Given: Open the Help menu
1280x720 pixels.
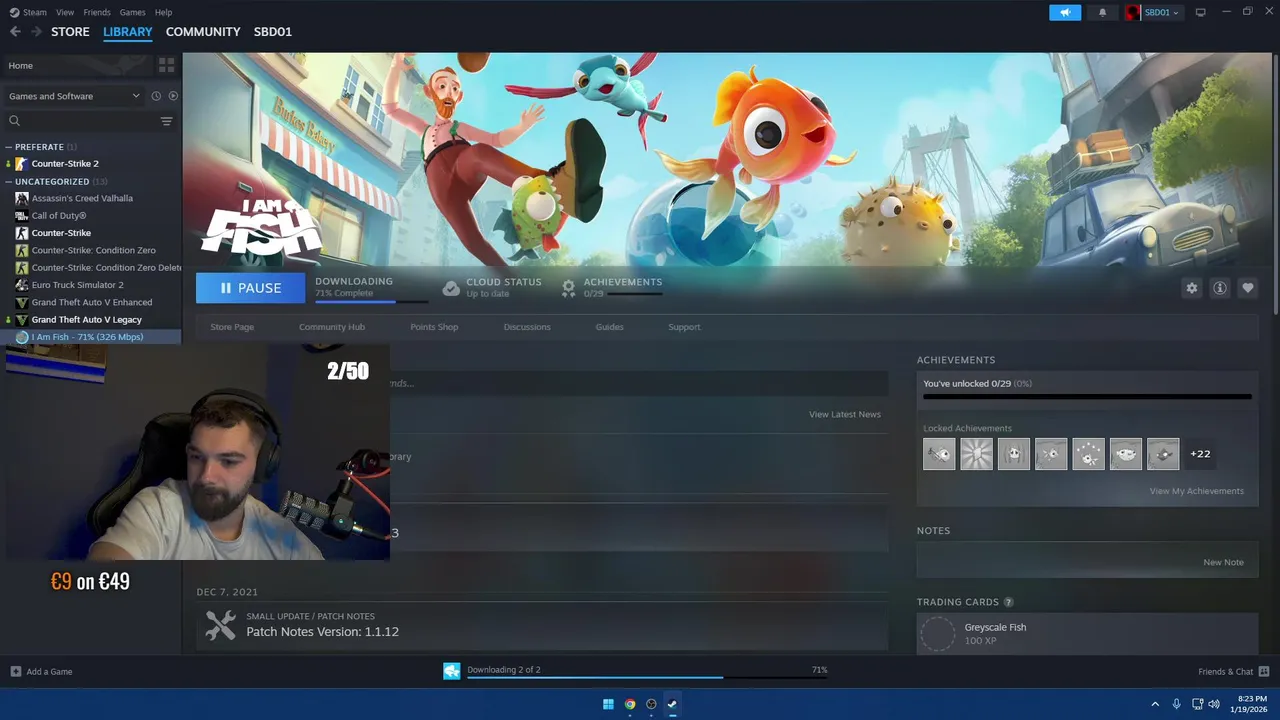Looking at the screenshot, I should 163,12.
